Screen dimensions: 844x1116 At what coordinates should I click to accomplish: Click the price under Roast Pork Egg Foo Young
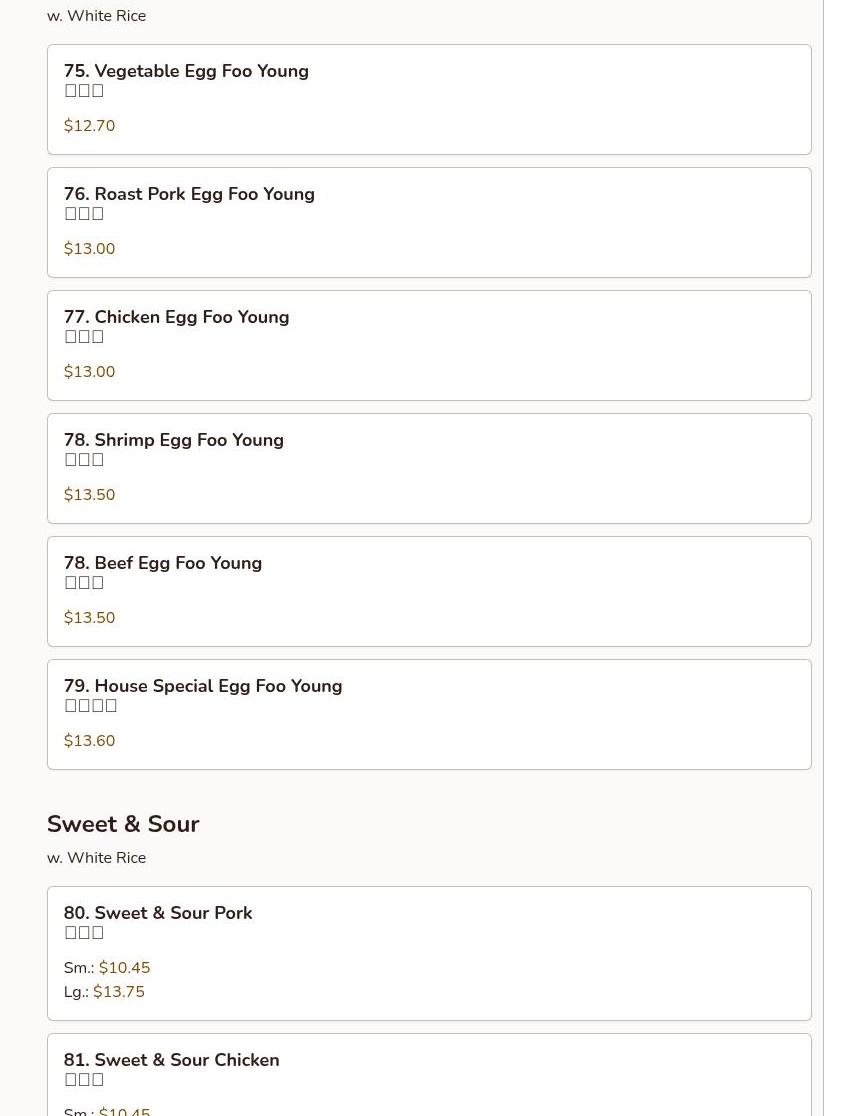(x=89, y=249)
